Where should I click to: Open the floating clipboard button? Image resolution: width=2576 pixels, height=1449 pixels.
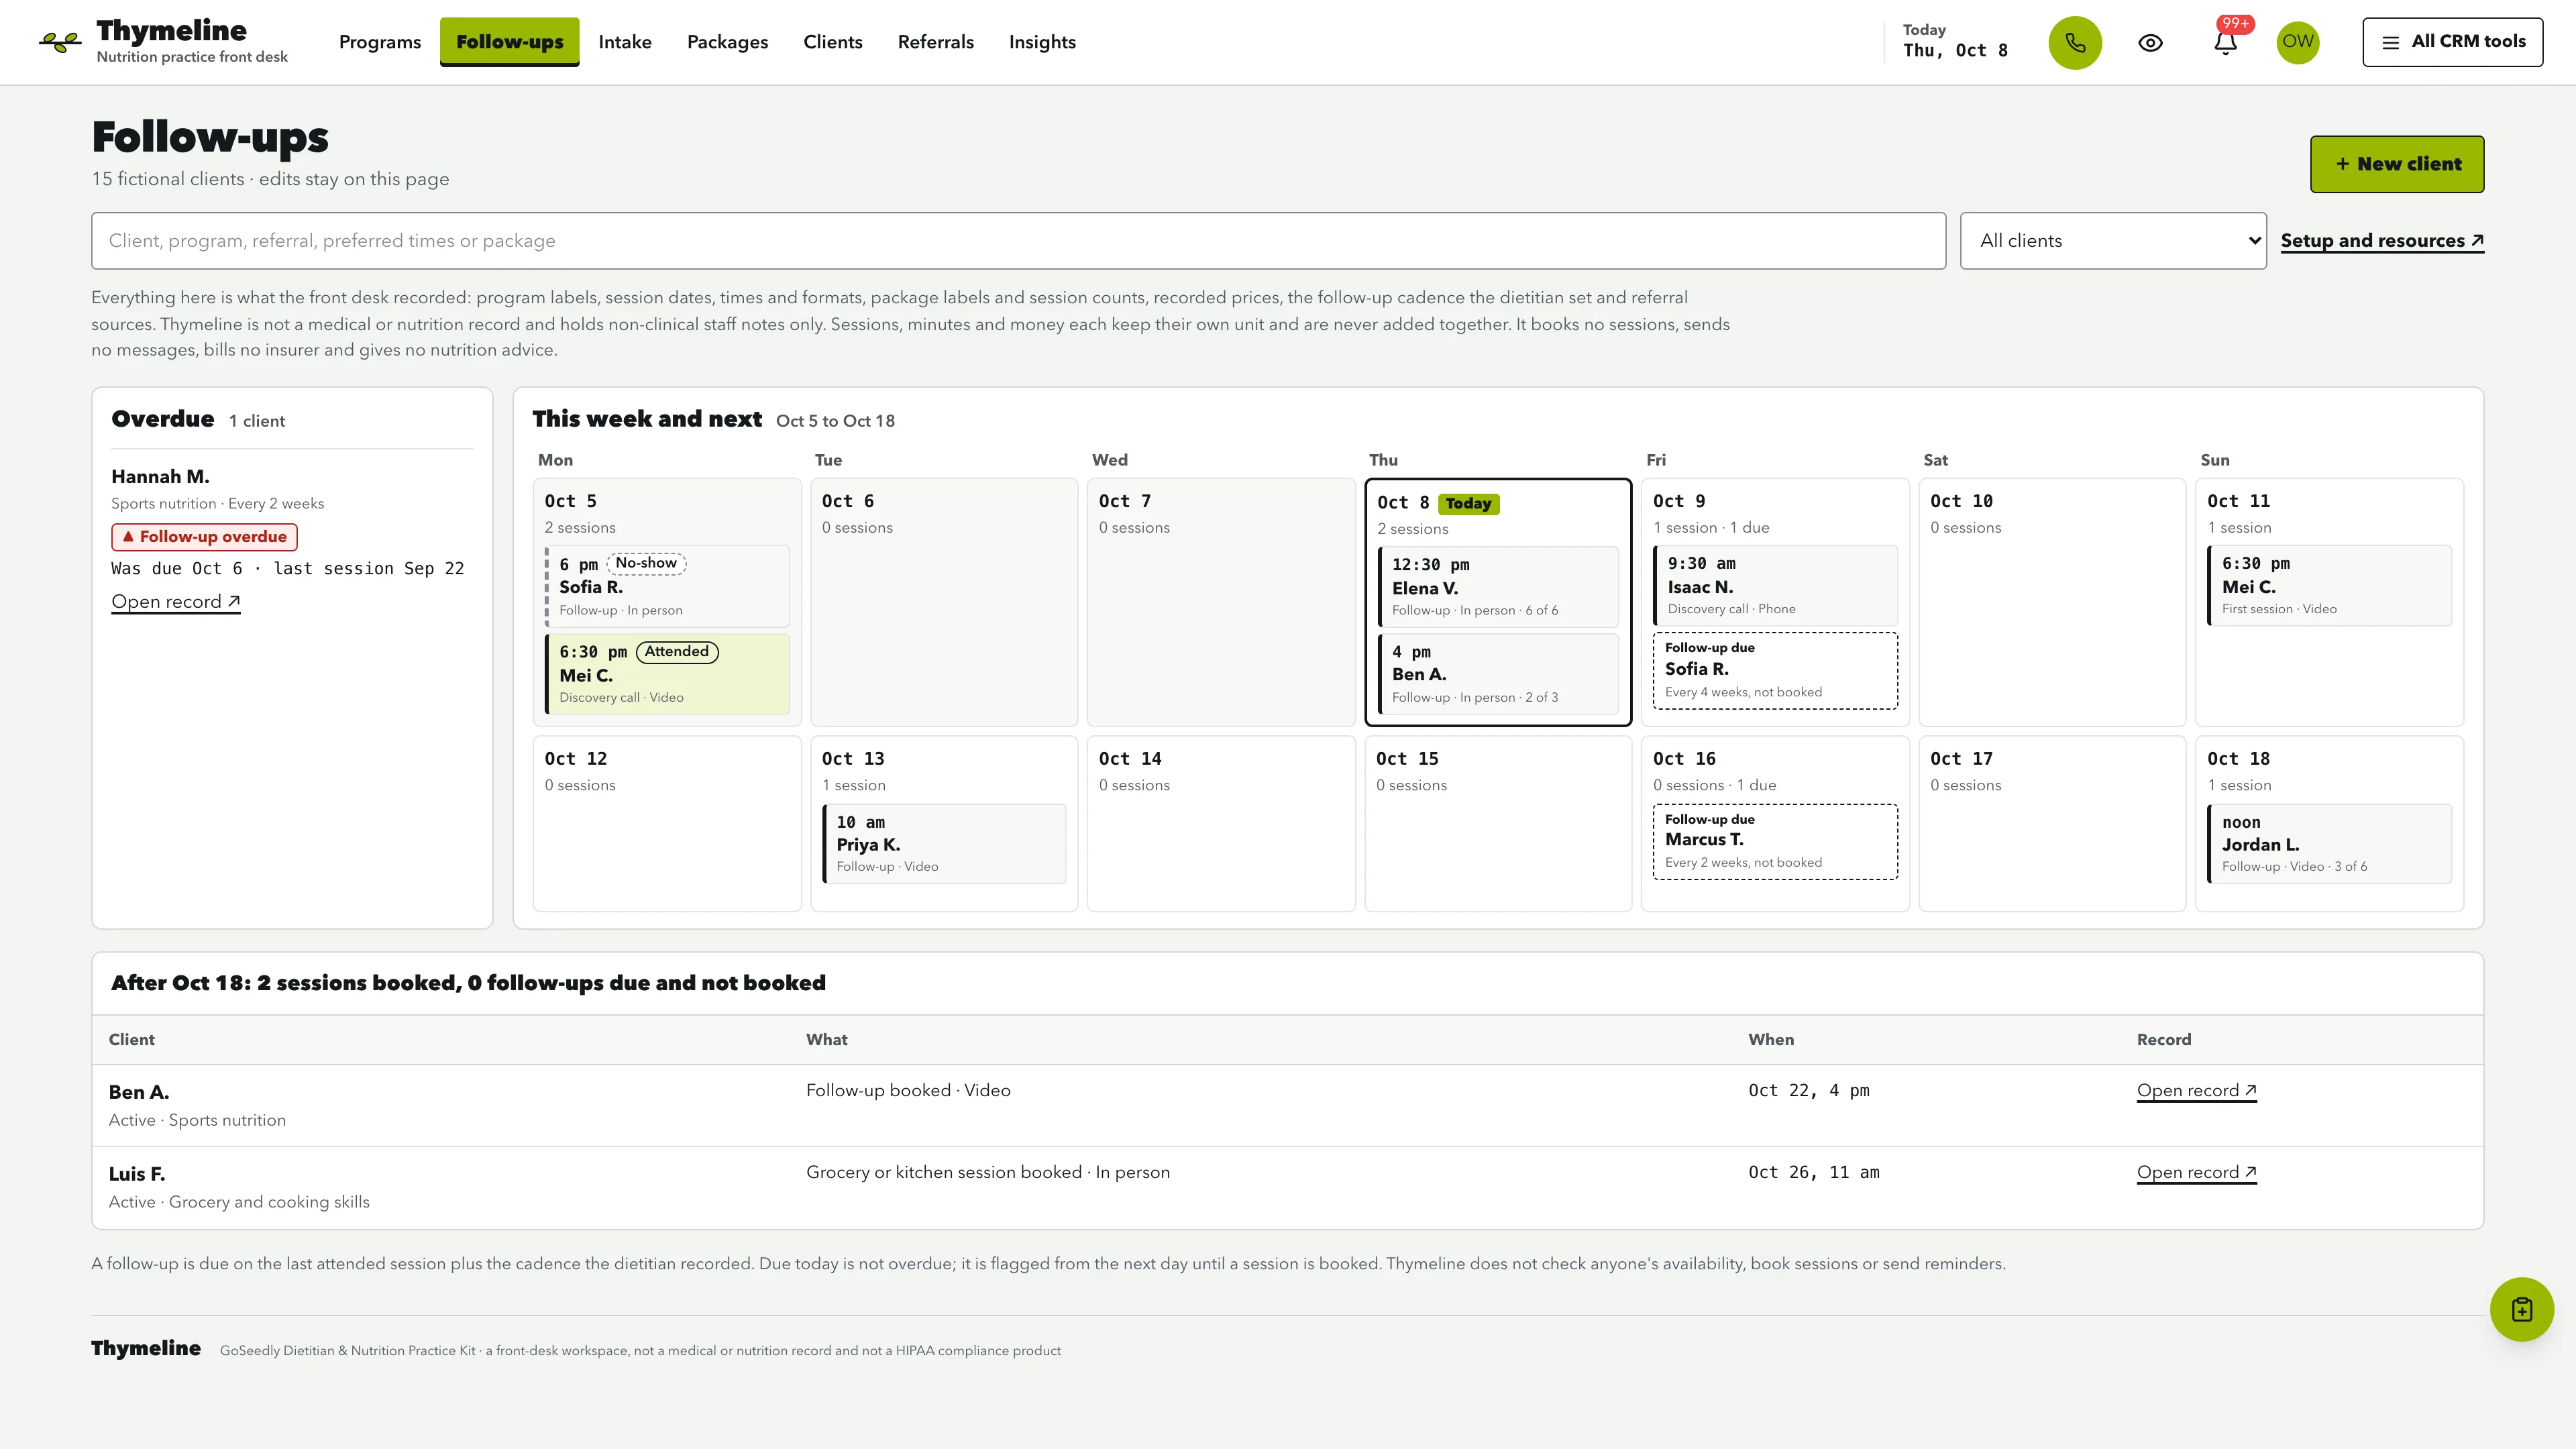pos(2521,1309)
